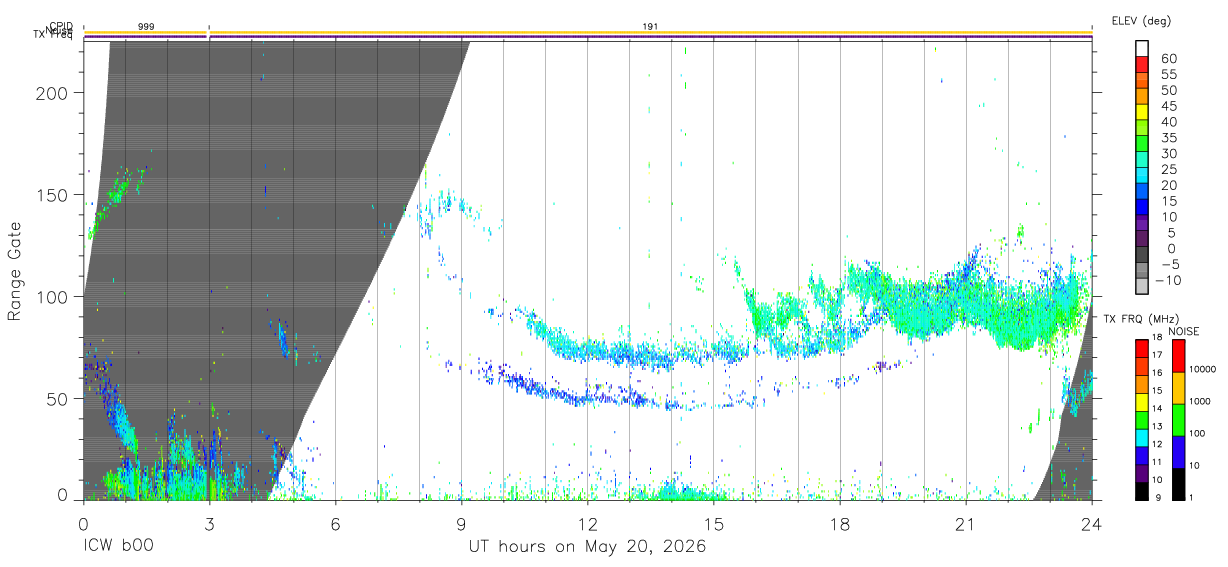Click the '9' TX frequency scale label
The image size is (1228, 567).
(1158, 497)
